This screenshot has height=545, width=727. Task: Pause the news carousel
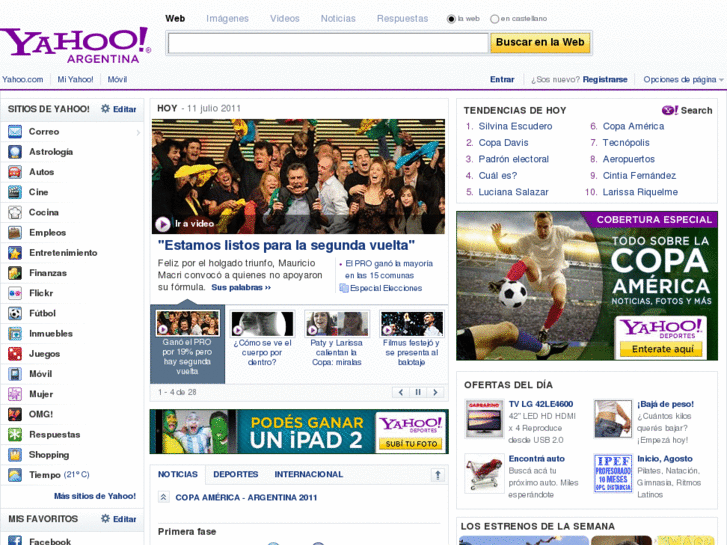418,392
